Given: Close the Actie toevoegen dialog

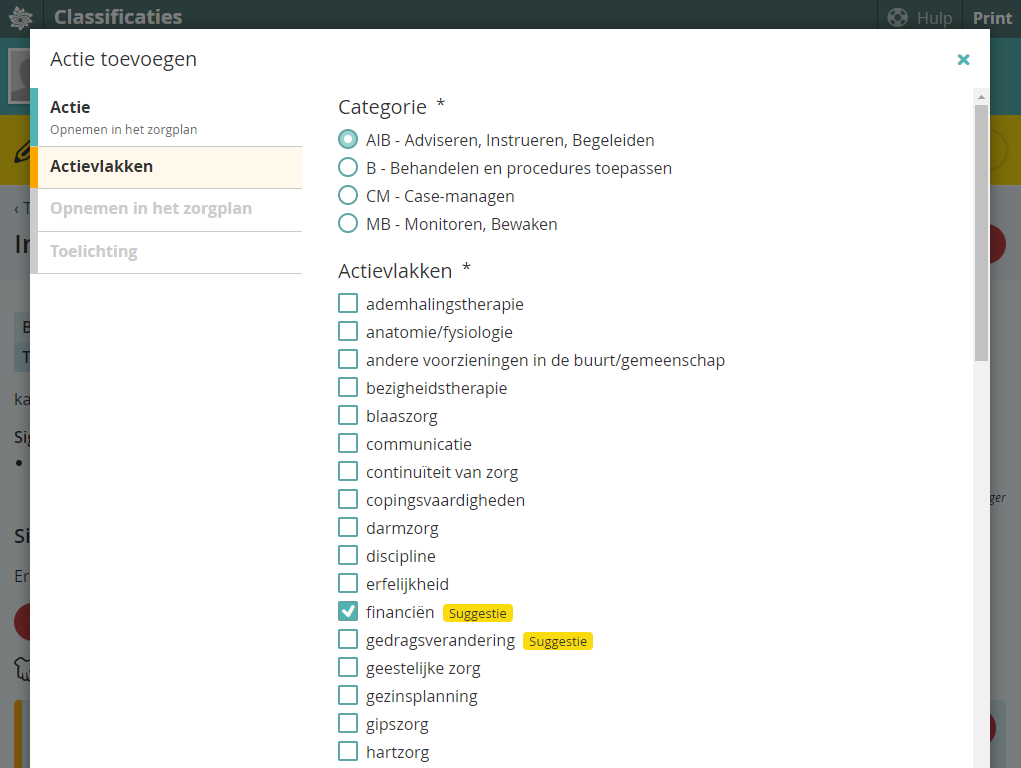Looking at the screenshot, I should pos(963,60).
